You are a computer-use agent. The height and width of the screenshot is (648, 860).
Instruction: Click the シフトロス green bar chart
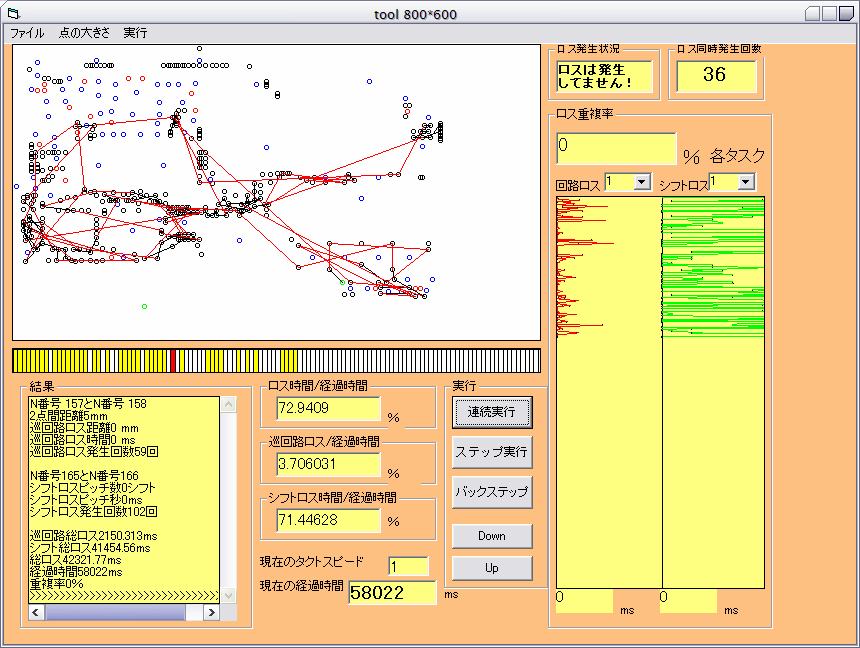pos(713,392)
